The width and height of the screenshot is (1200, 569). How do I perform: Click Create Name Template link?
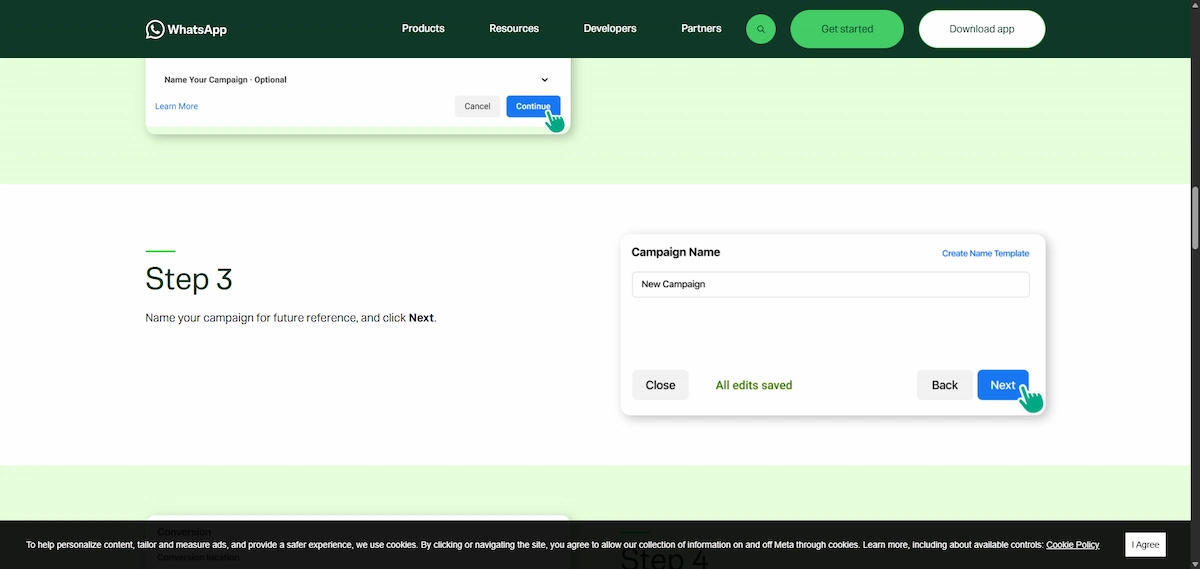click(x=985, y=254)
